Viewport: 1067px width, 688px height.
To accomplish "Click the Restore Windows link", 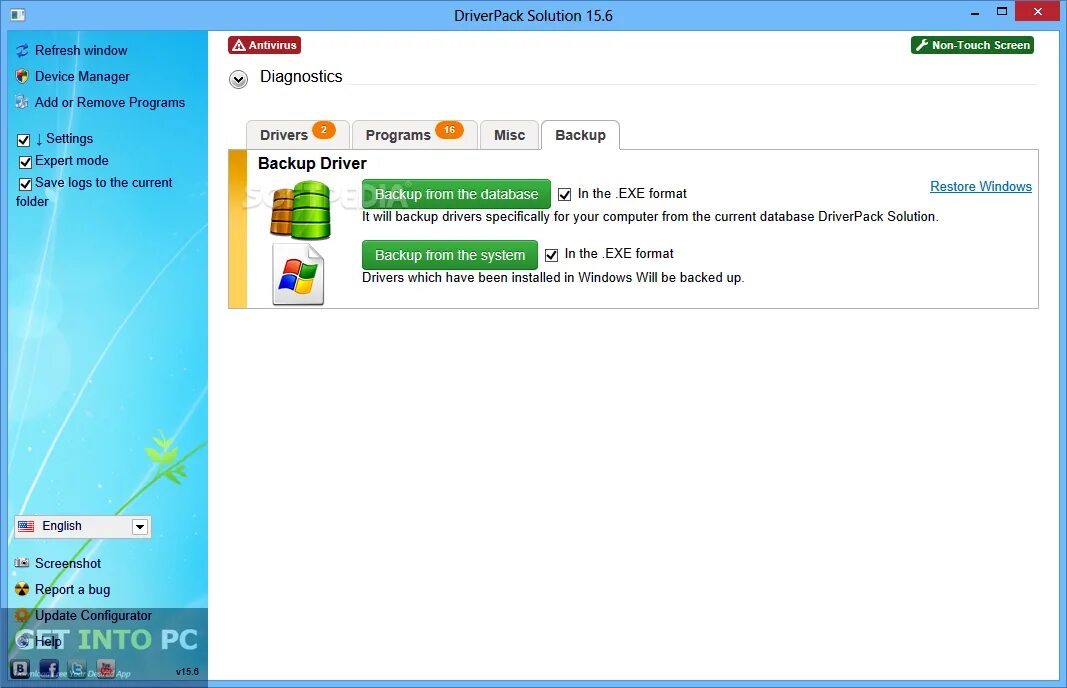I will tap(980, 186).
